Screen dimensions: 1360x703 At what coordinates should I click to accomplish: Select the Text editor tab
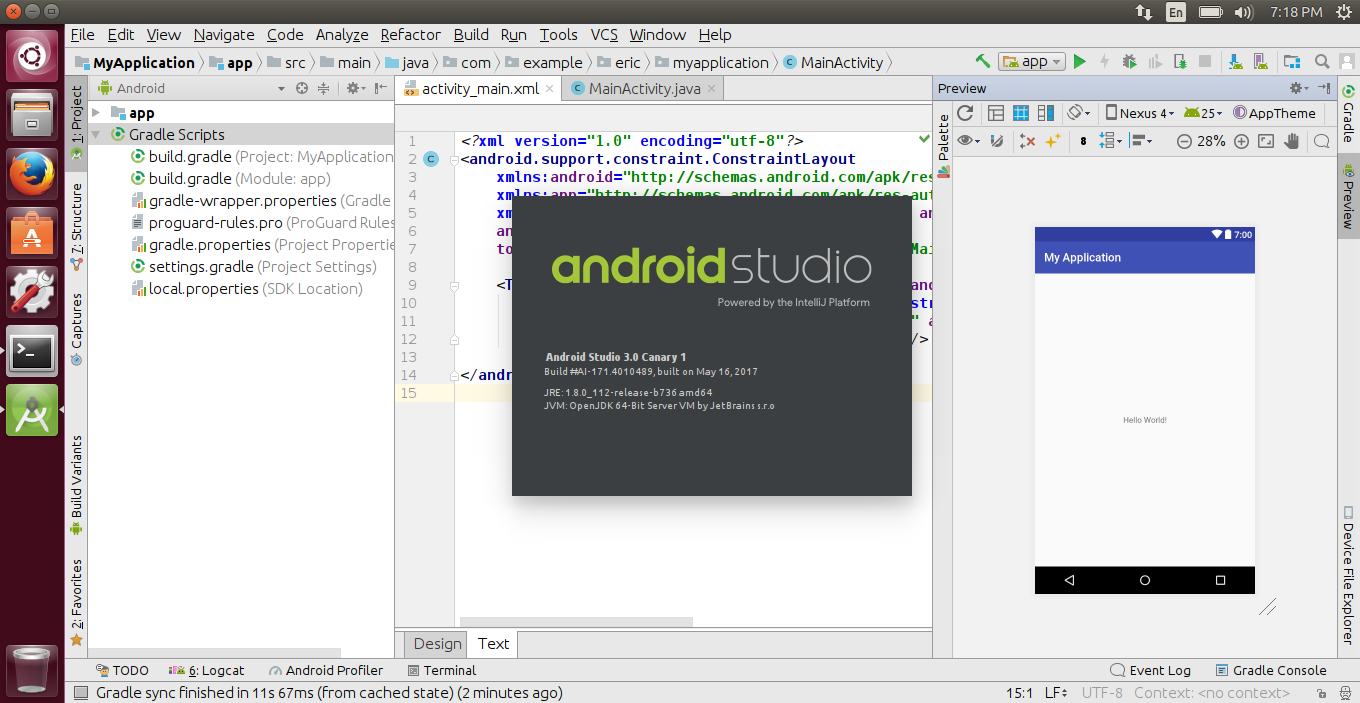click(493, 644)
